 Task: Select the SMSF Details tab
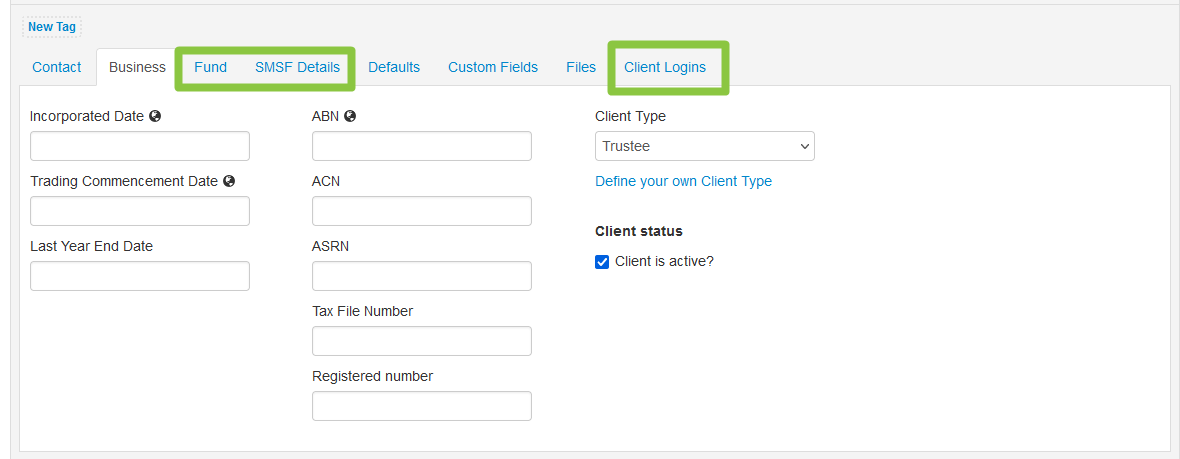[x=297, y=67]
